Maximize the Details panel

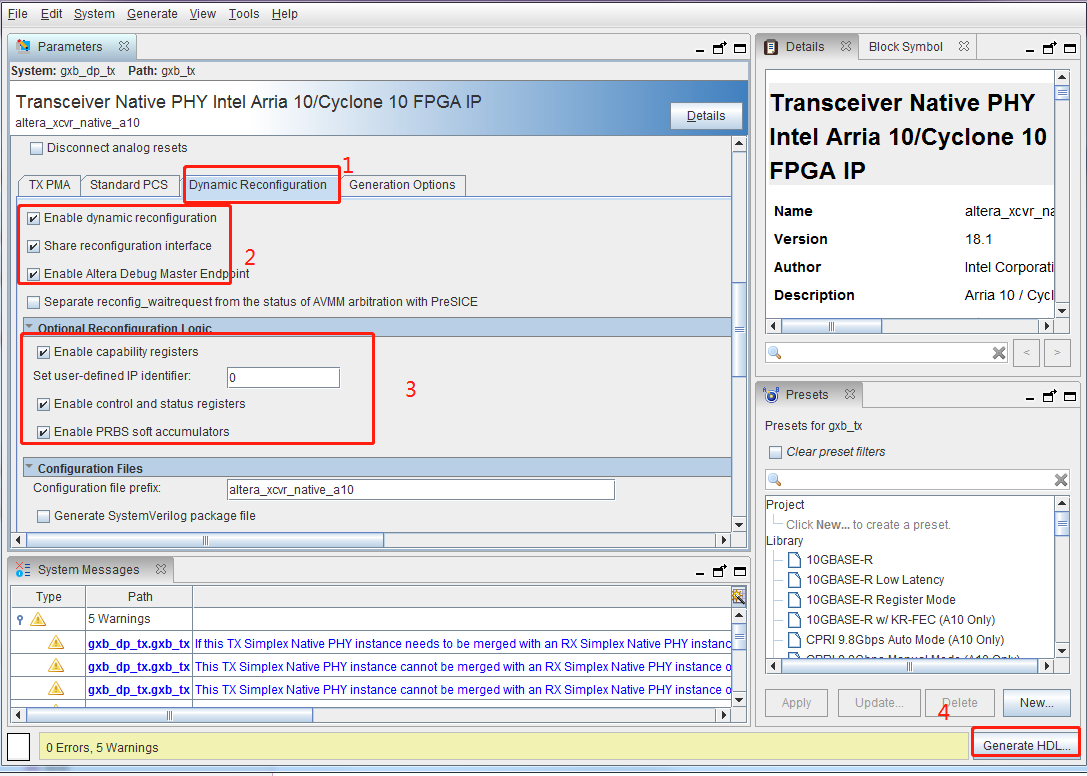tap(1070, 49)
